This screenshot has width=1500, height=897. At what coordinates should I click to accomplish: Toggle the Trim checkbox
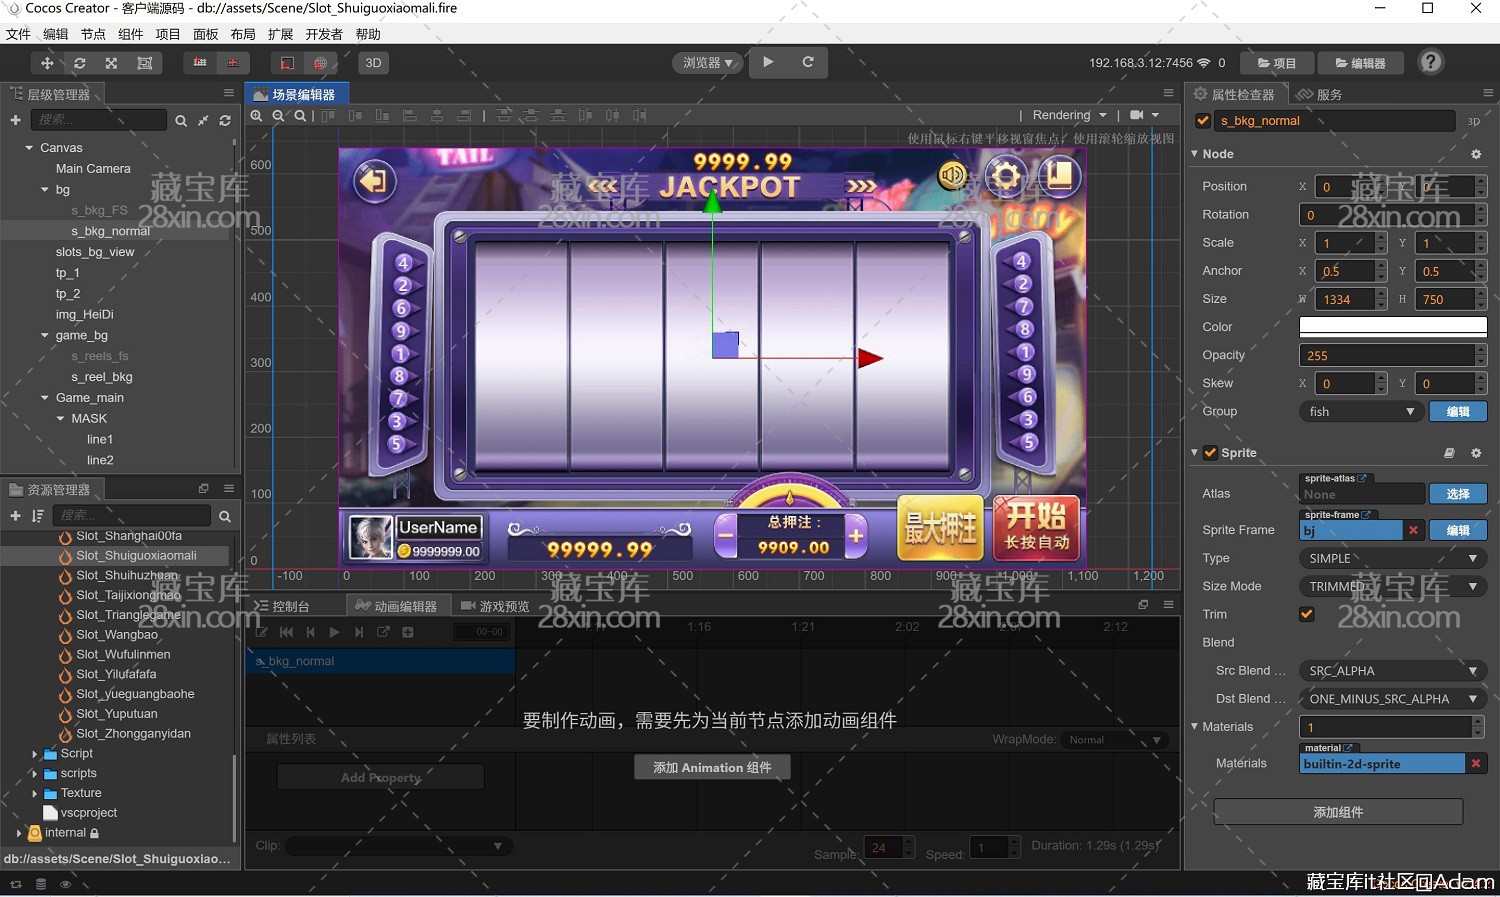tap(1307, 614)
